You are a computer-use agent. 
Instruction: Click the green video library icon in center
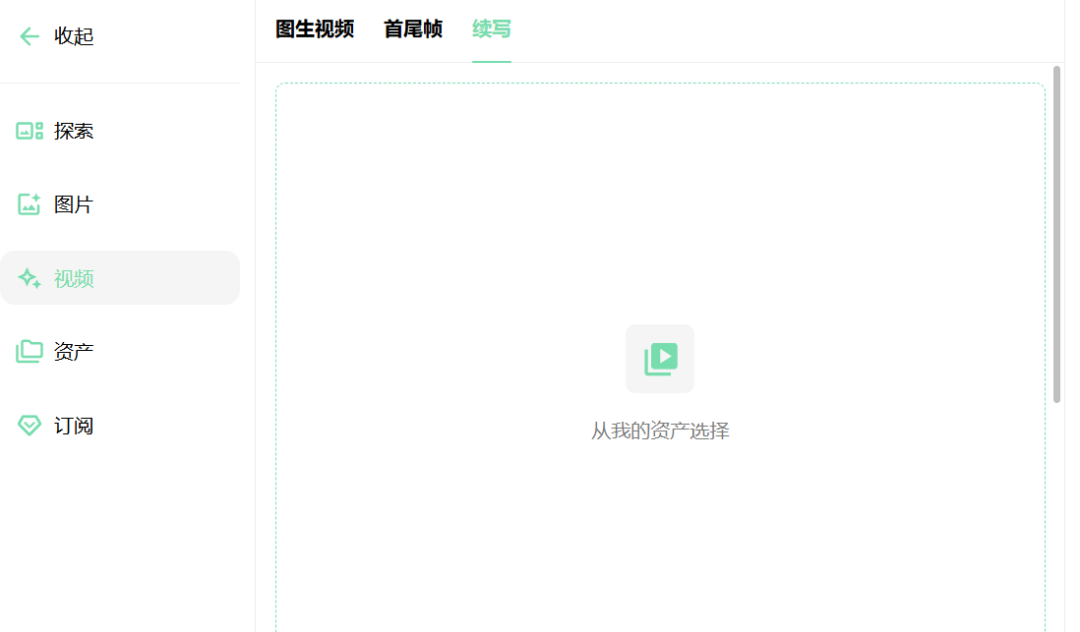pyautogui.click(x=659, y=358)
